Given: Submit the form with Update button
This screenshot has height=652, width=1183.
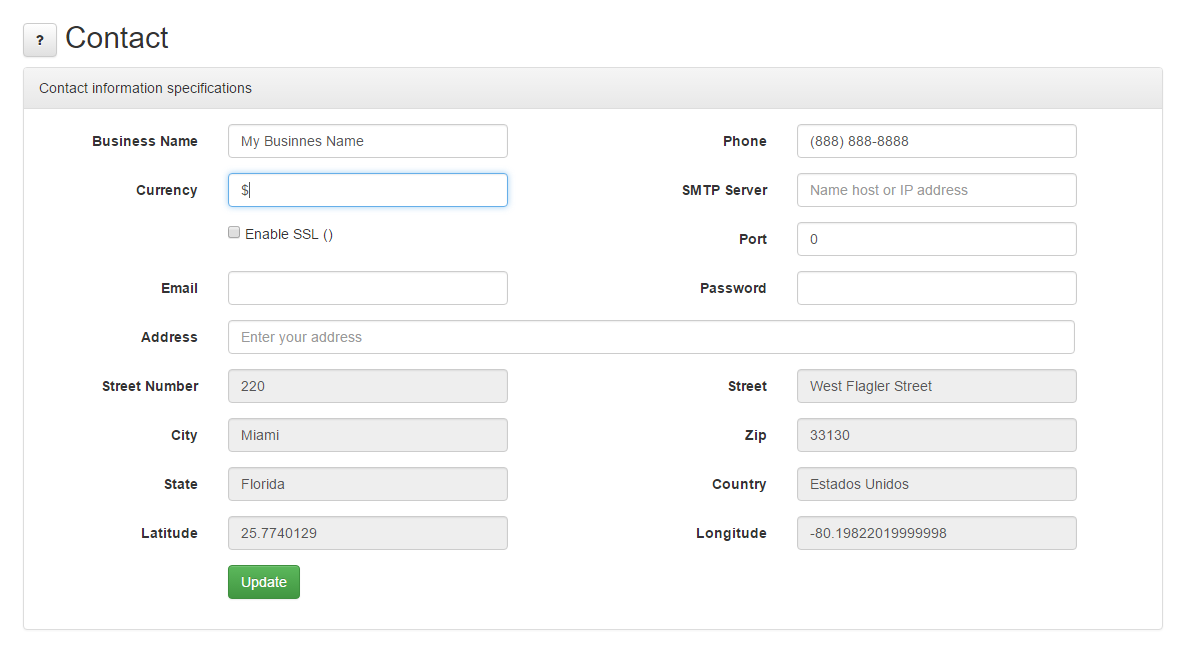Looking at the screenshot, I should [x=264, y=583].
